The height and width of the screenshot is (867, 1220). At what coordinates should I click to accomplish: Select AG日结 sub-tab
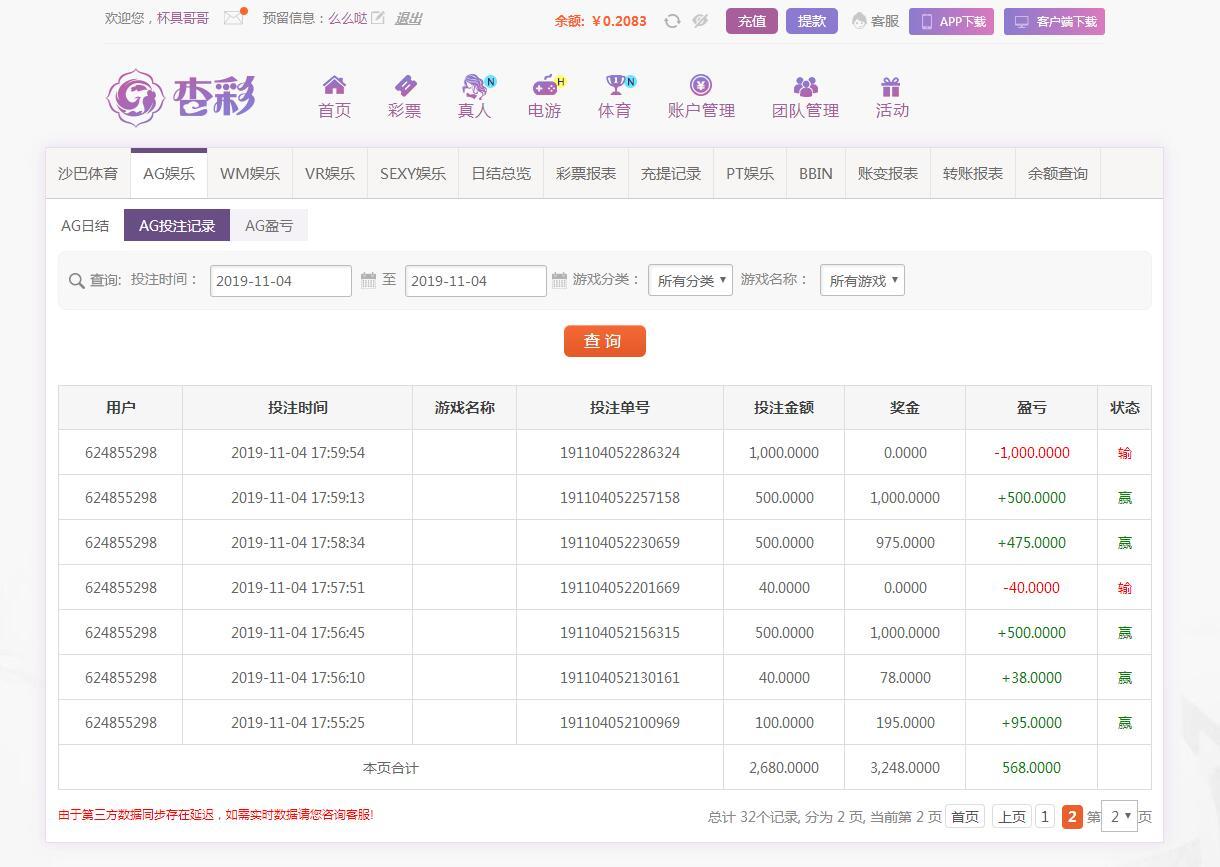[85, 226]
